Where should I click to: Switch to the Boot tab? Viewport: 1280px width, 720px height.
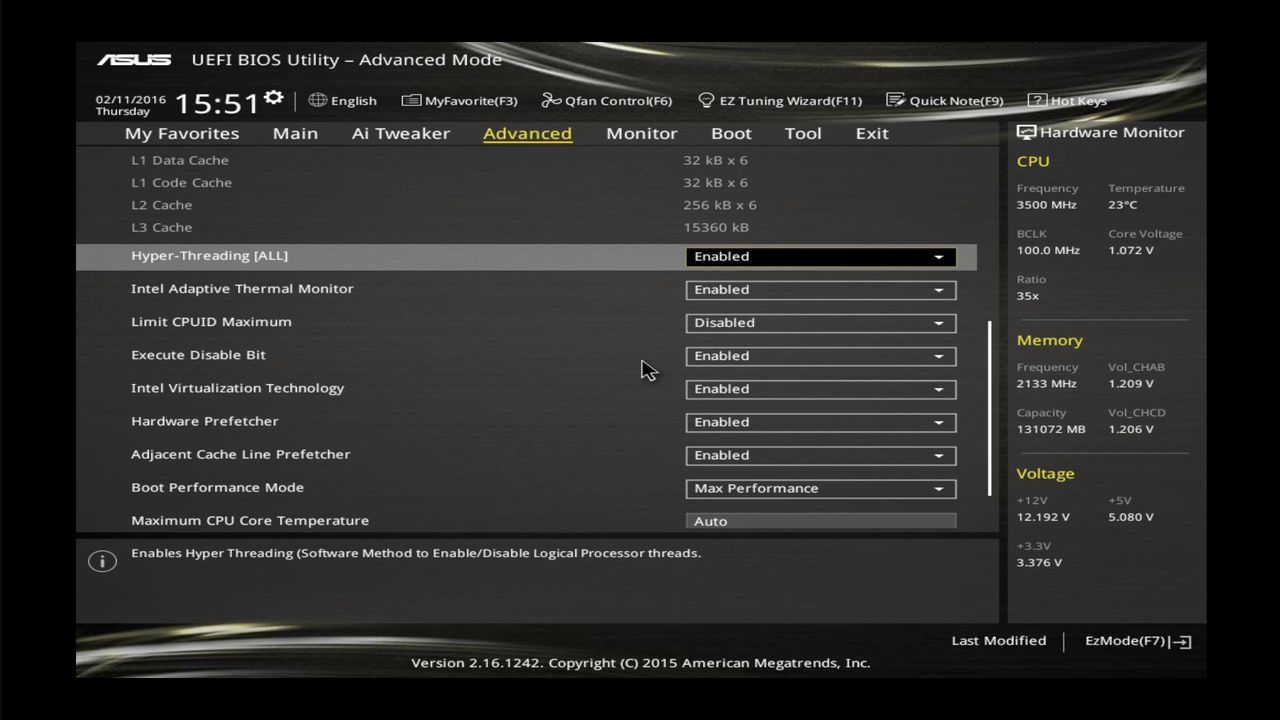pyautogui.click(x=731, y=134)
